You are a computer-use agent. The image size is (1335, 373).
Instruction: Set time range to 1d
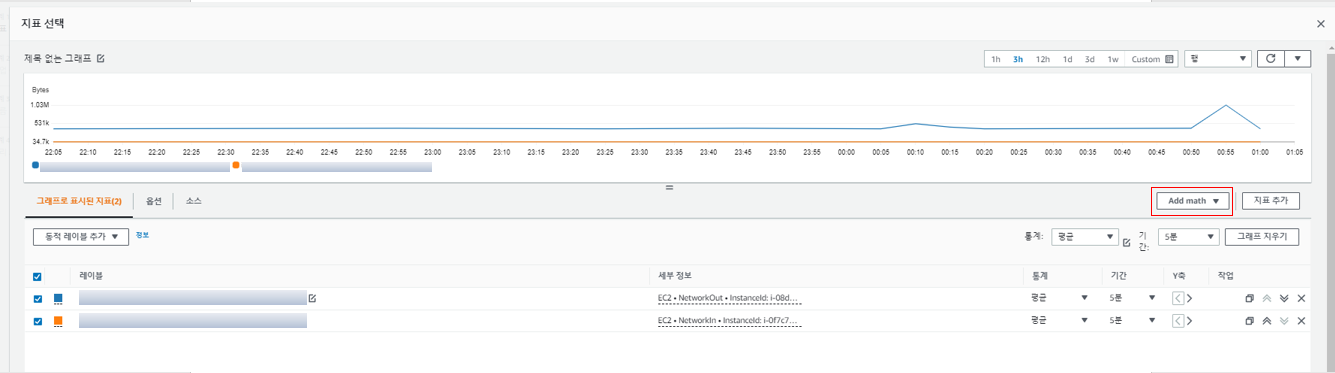click(x=1068, y=59)
